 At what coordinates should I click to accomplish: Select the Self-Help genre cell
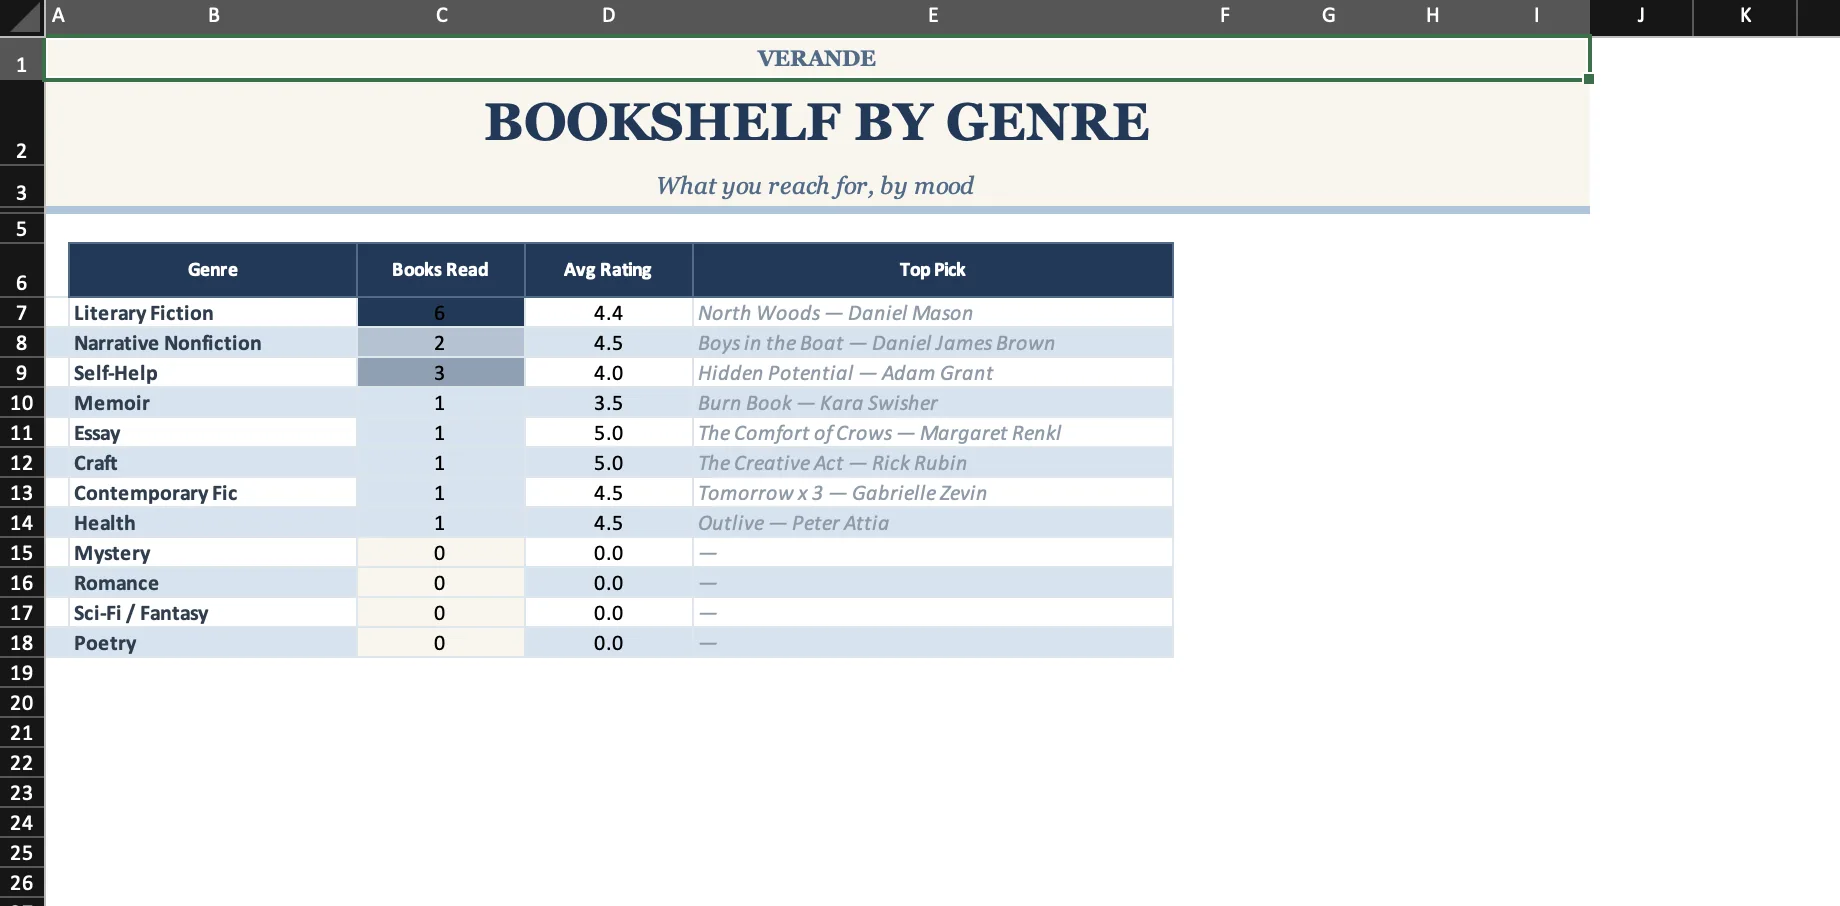coord(213,373)
